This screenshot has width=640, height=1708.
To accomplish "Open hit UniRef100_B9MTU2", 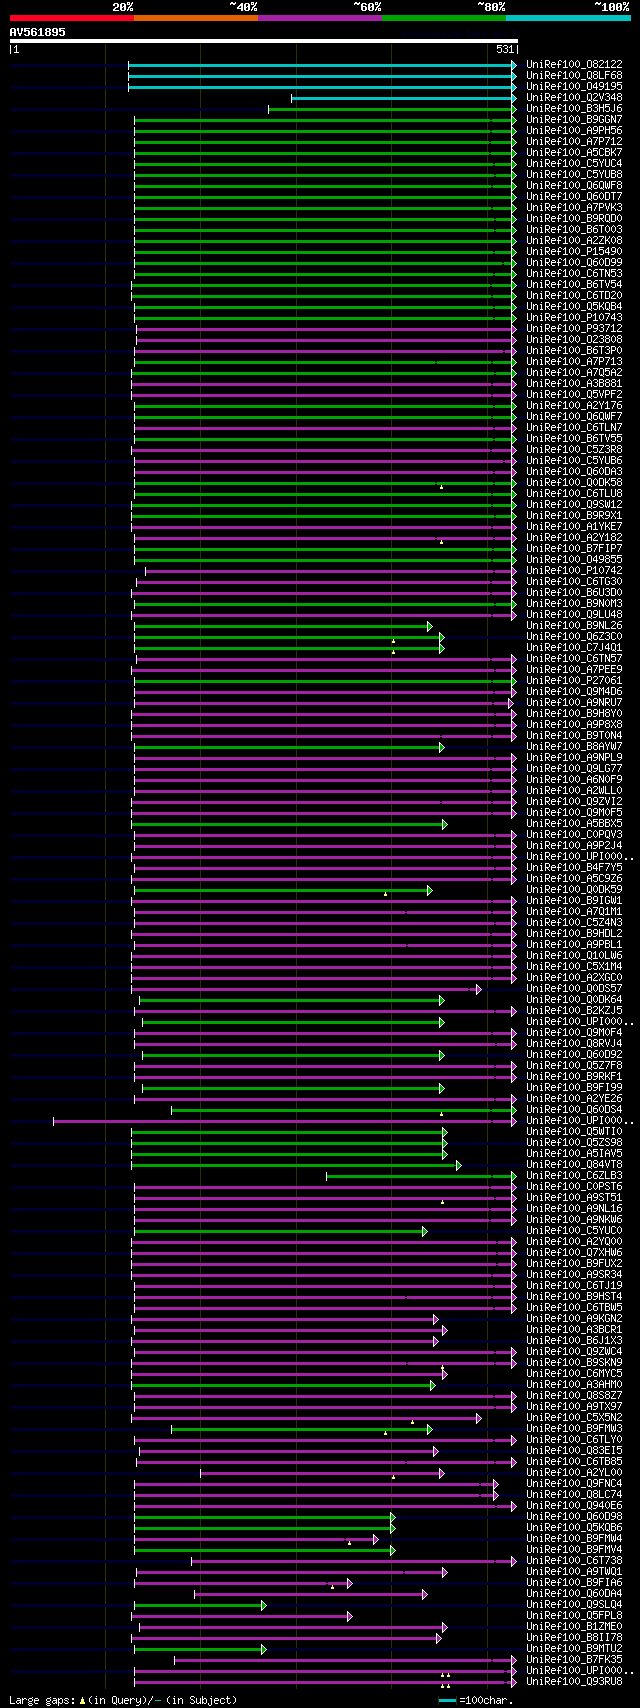I will click(574, 1648).
